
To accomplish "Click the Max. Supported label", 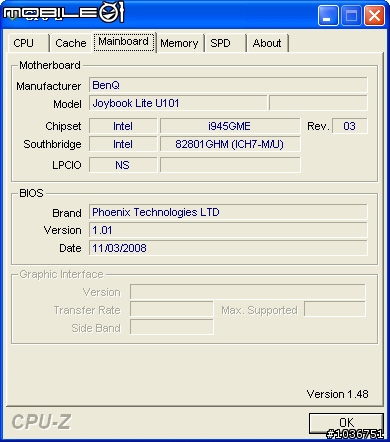I will (259, 310).
